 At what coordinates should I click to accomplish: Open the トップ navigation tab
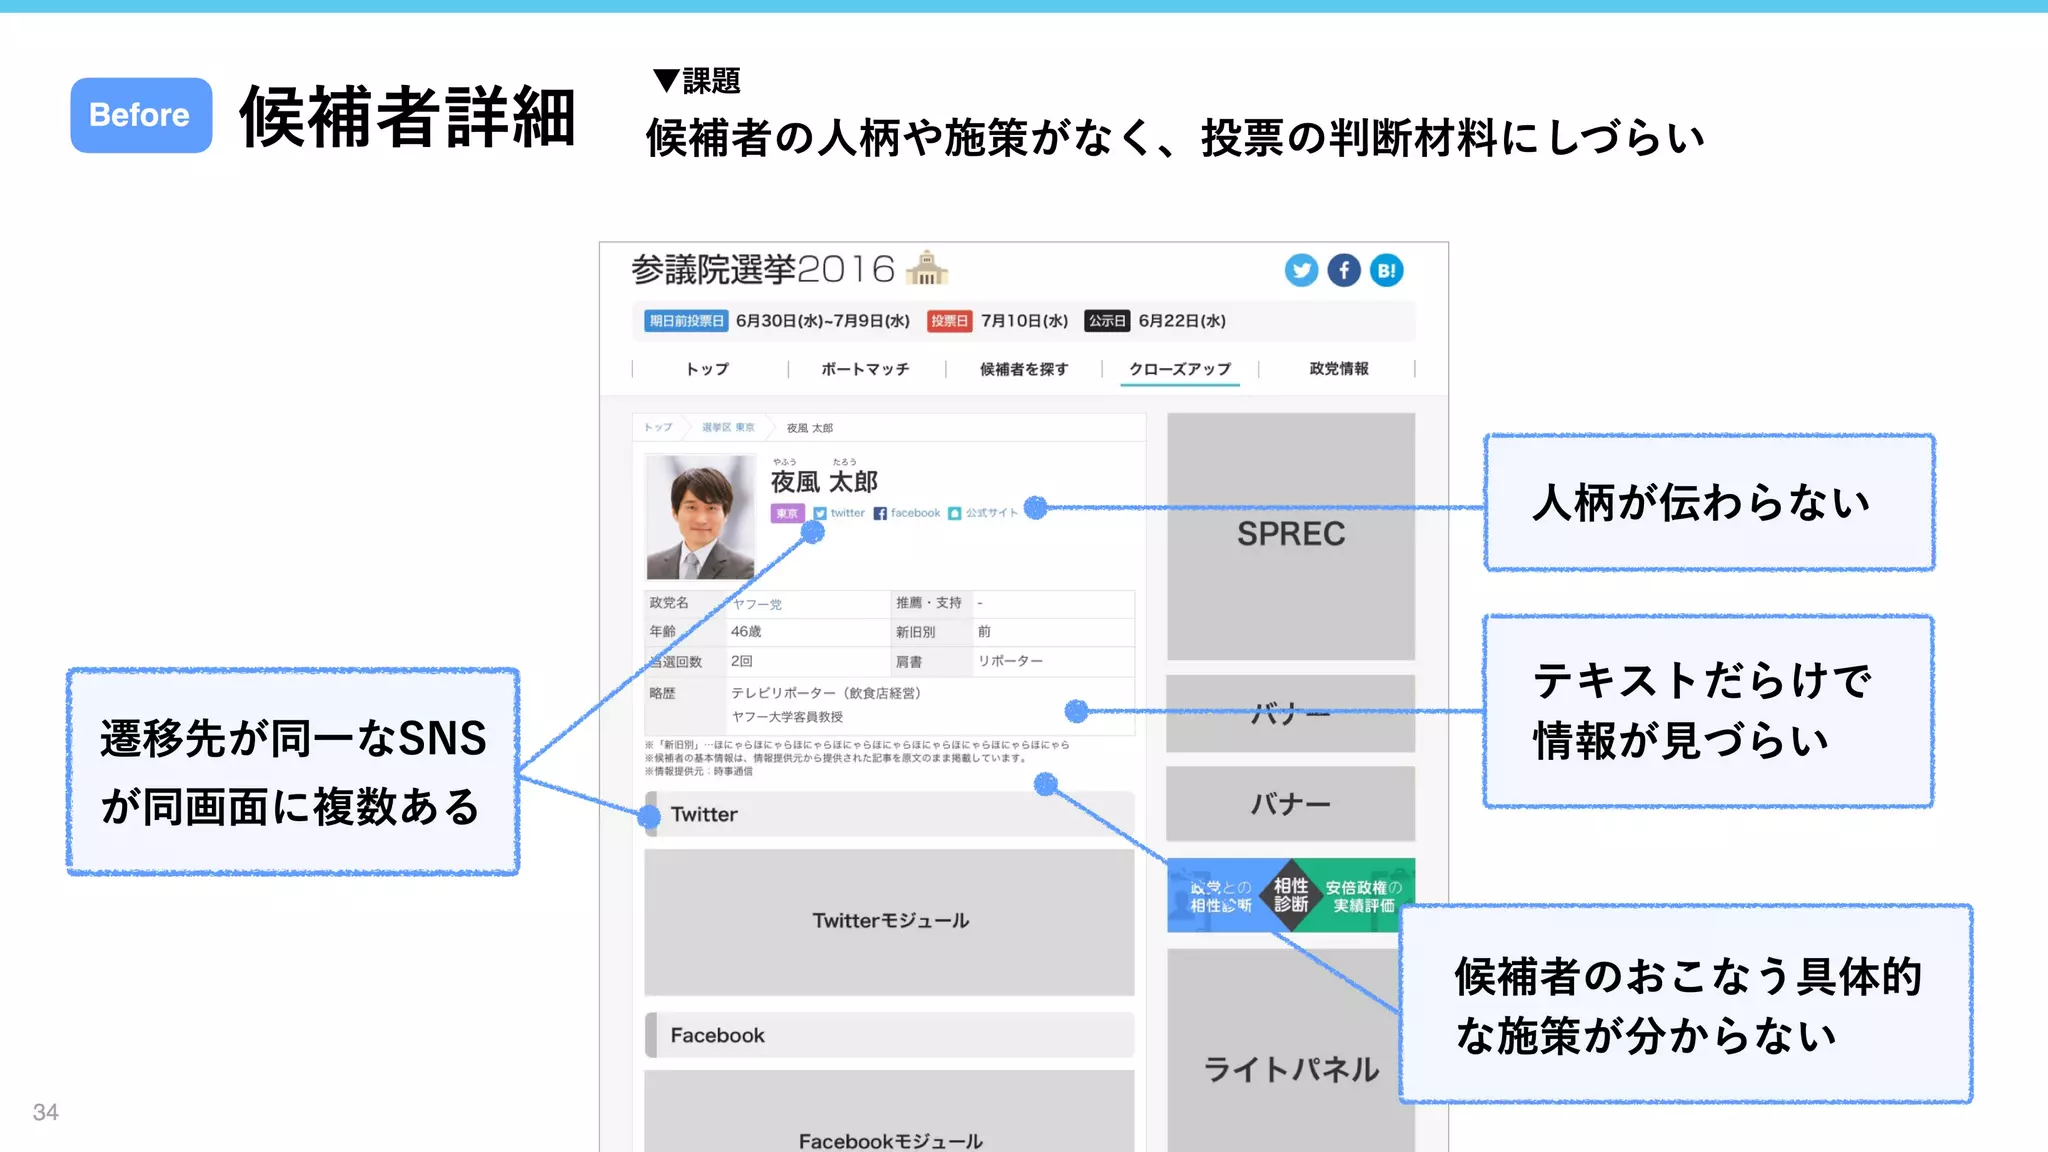coord(708,369)
